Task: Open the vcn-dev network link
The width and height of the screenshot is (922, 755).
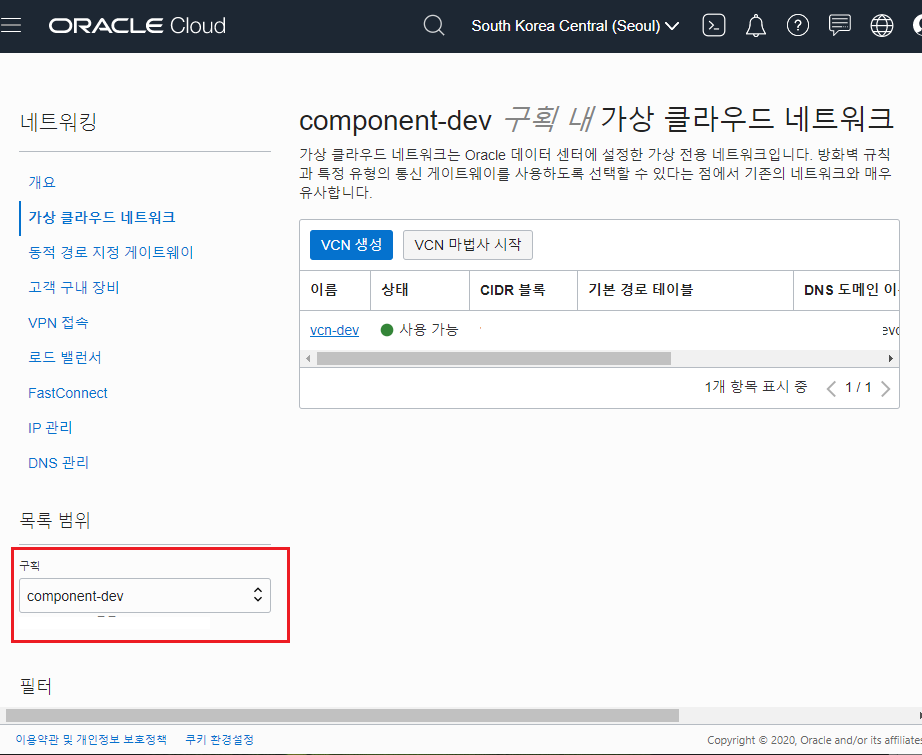Action: [334, 330]
